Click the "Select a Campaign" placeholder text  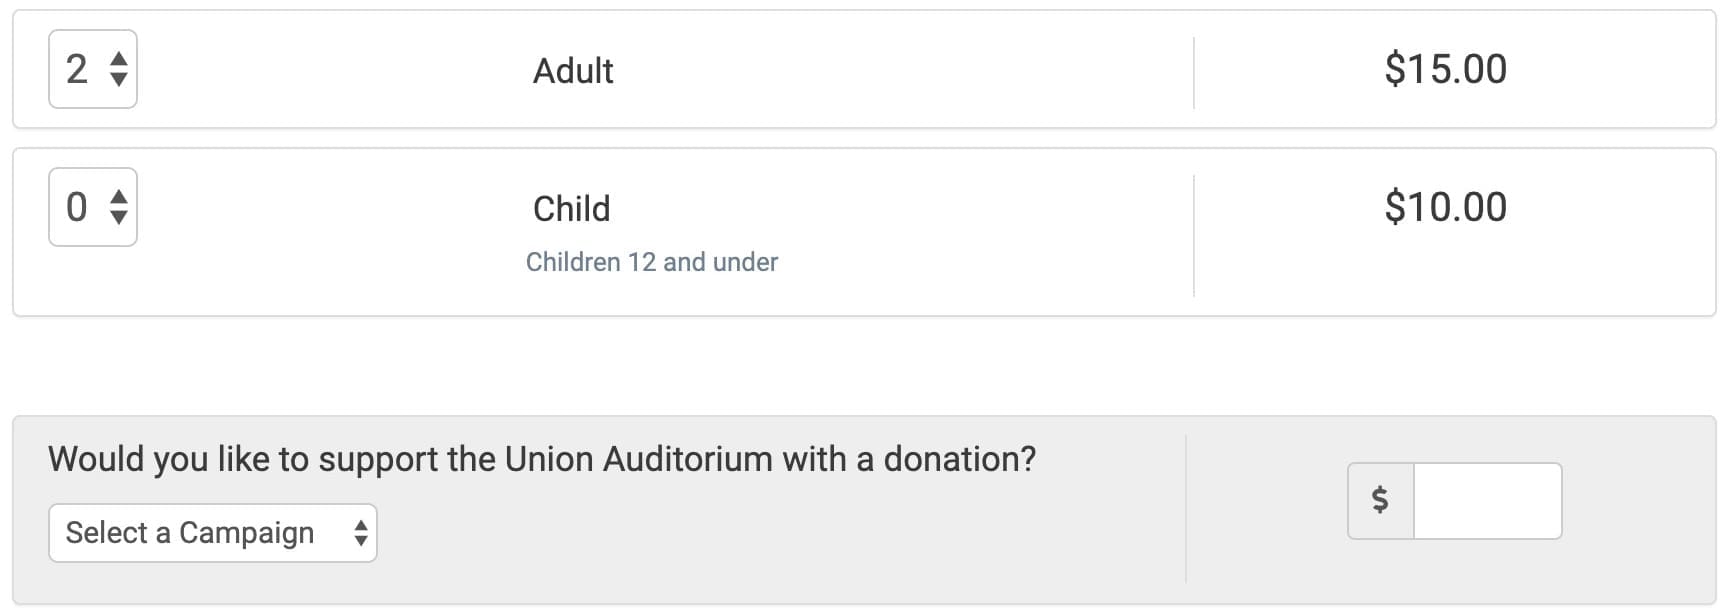[190, 533]
